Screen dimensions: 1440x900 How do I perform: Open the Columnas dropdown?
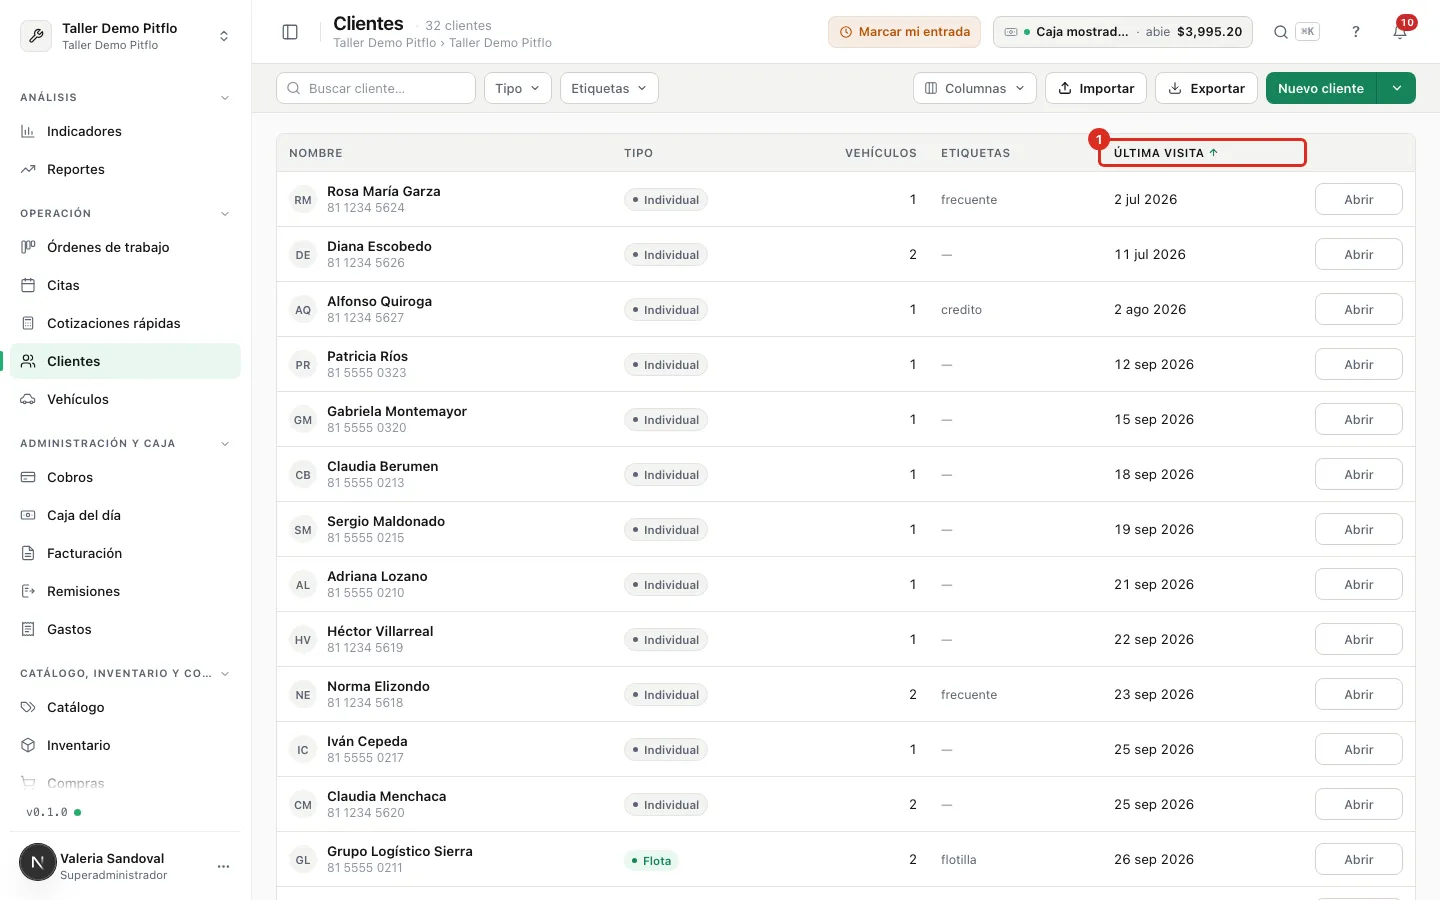click(975, 88)
